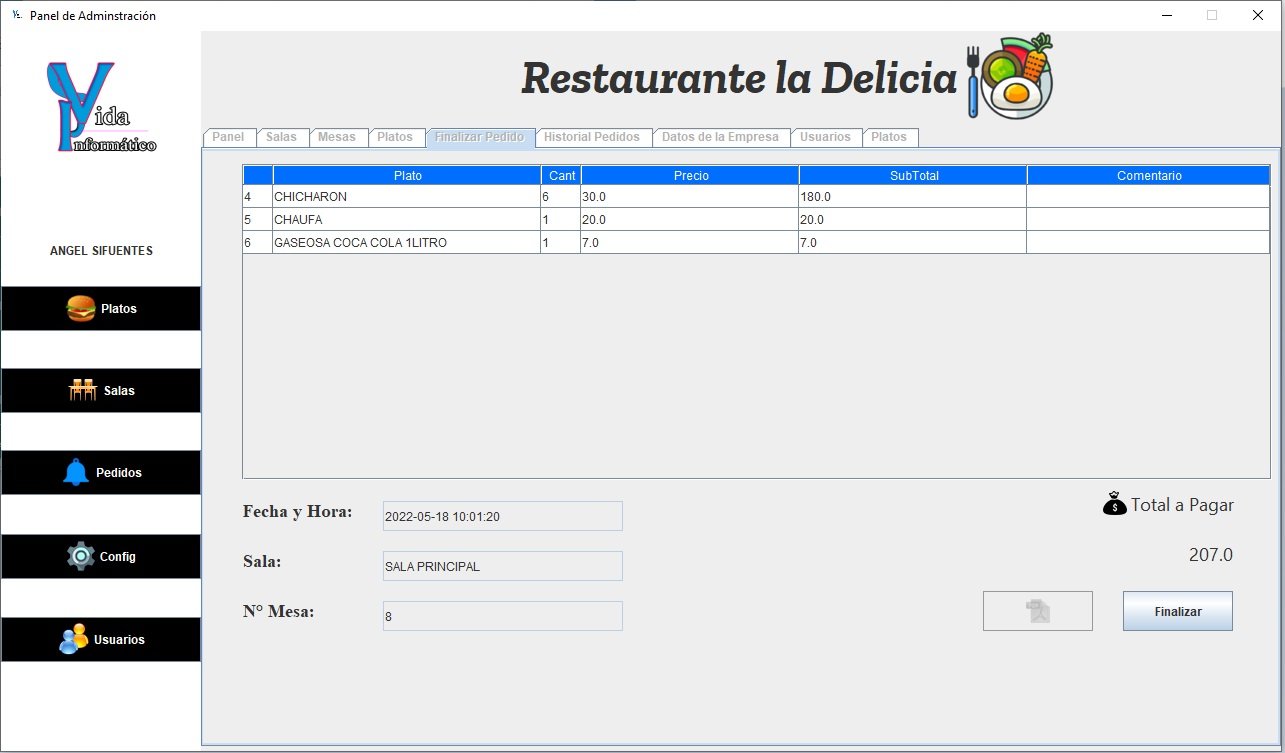Click the money bag icon next to Total a Pagar
This screenshot has height=753, width=1285.
pyautogui.click(x=1114, y=504)
